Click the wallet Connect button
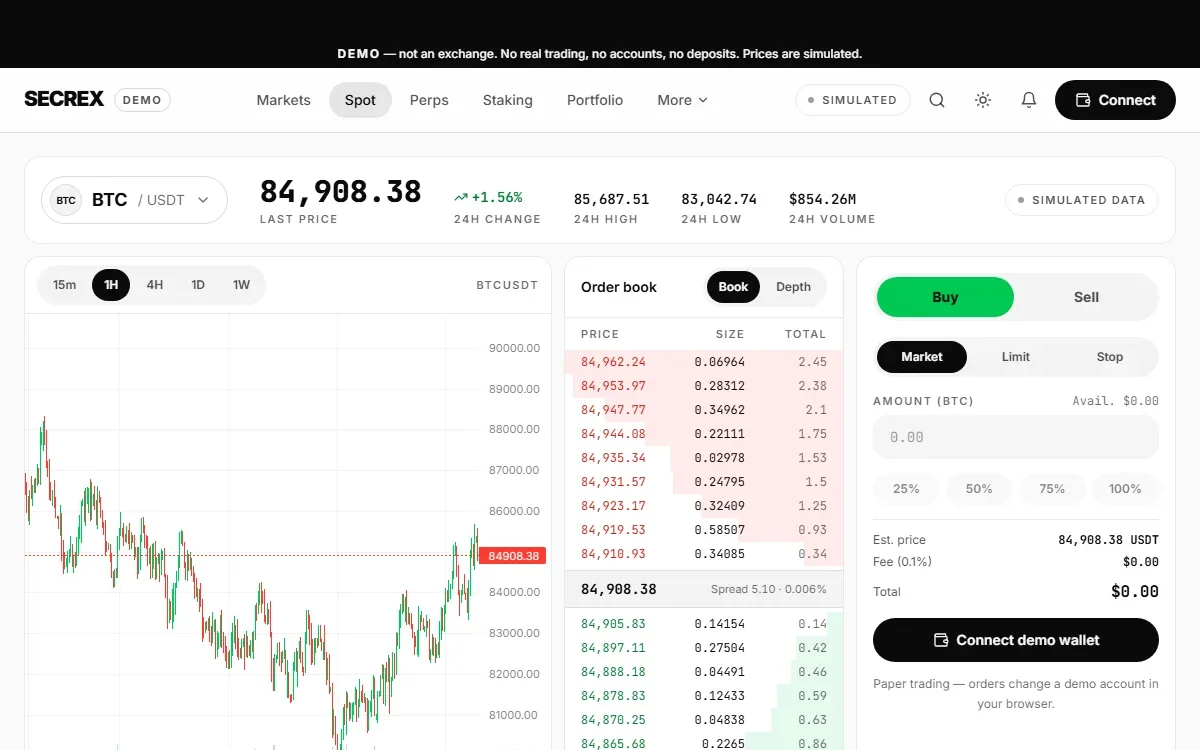 pos(1115,100)
